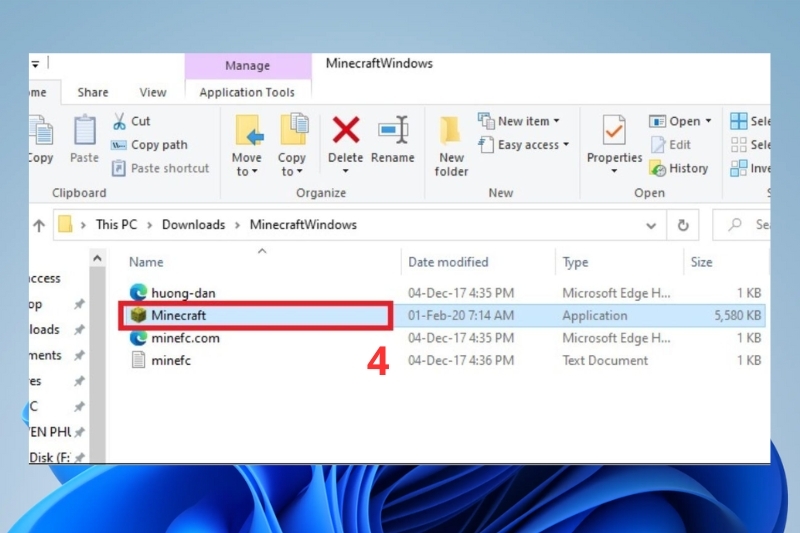Expand the Delete dropdown arrow

coord(345,171)
